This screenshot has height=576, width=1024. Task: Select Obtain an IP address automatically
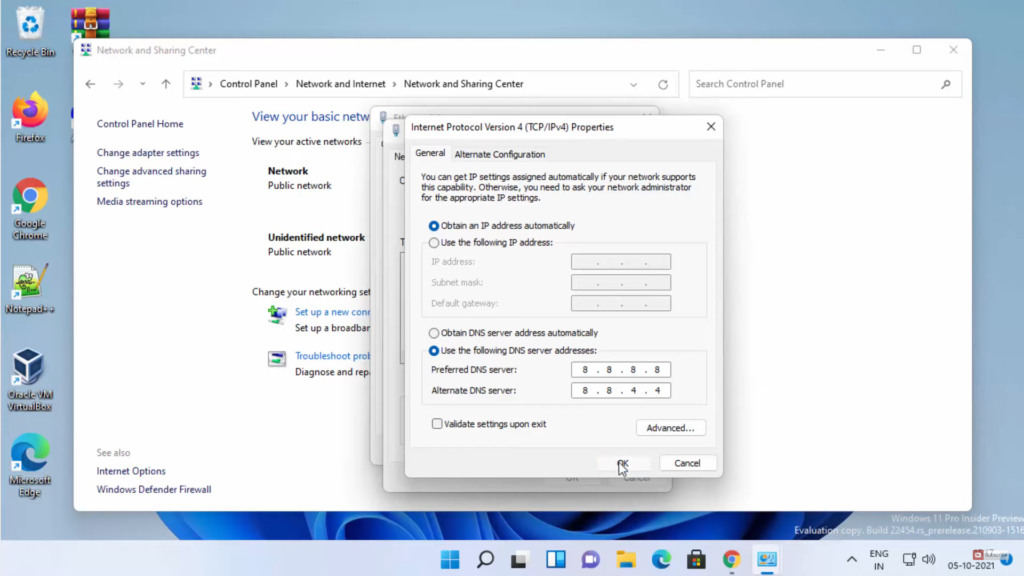click(x=434, y=226)
